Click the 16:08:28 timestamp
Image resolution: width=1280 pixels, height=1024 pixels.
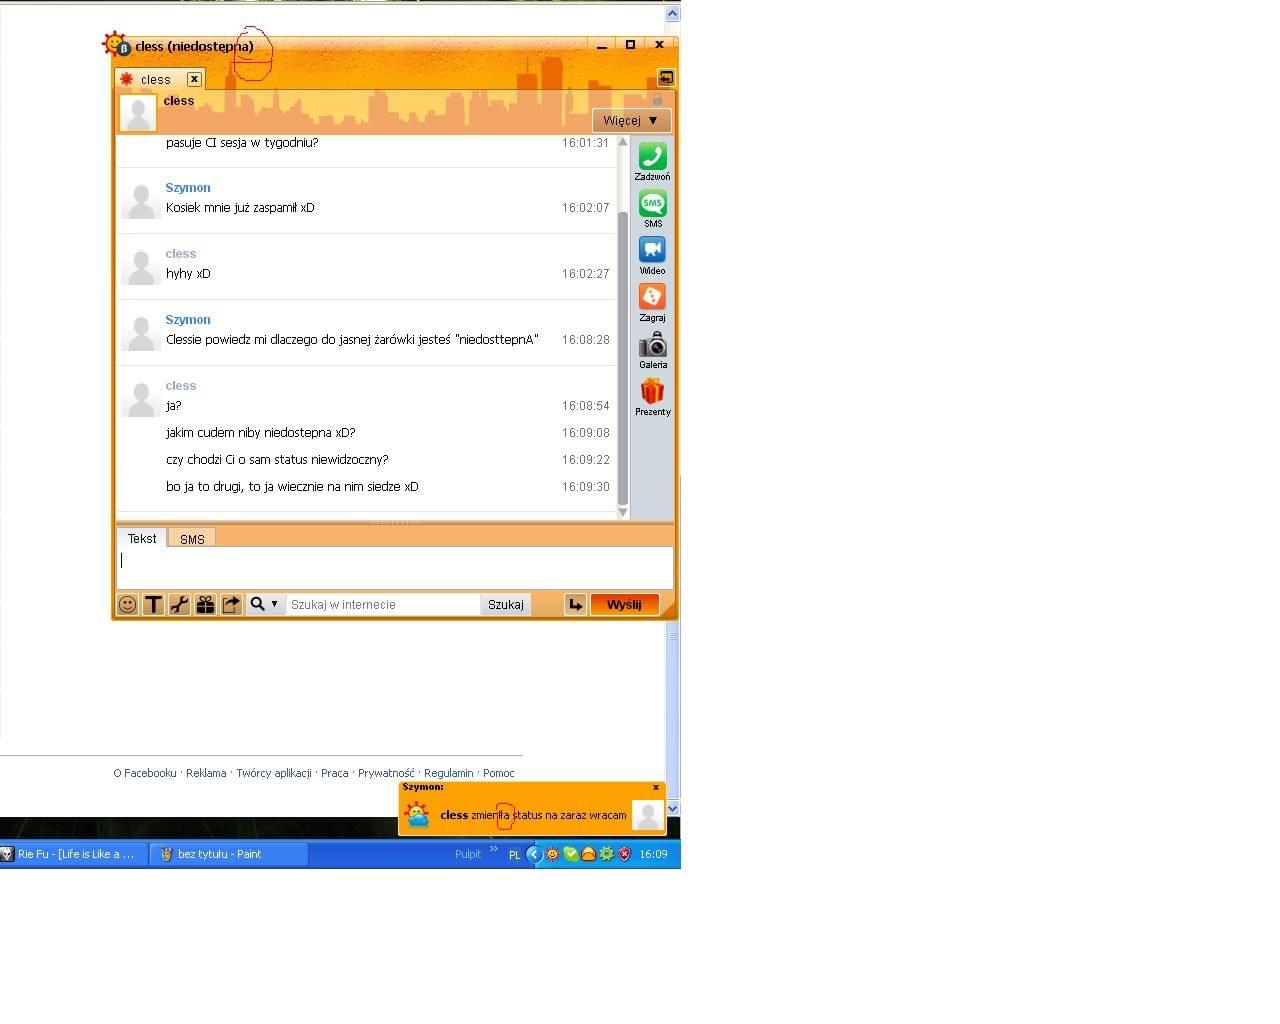585,340
